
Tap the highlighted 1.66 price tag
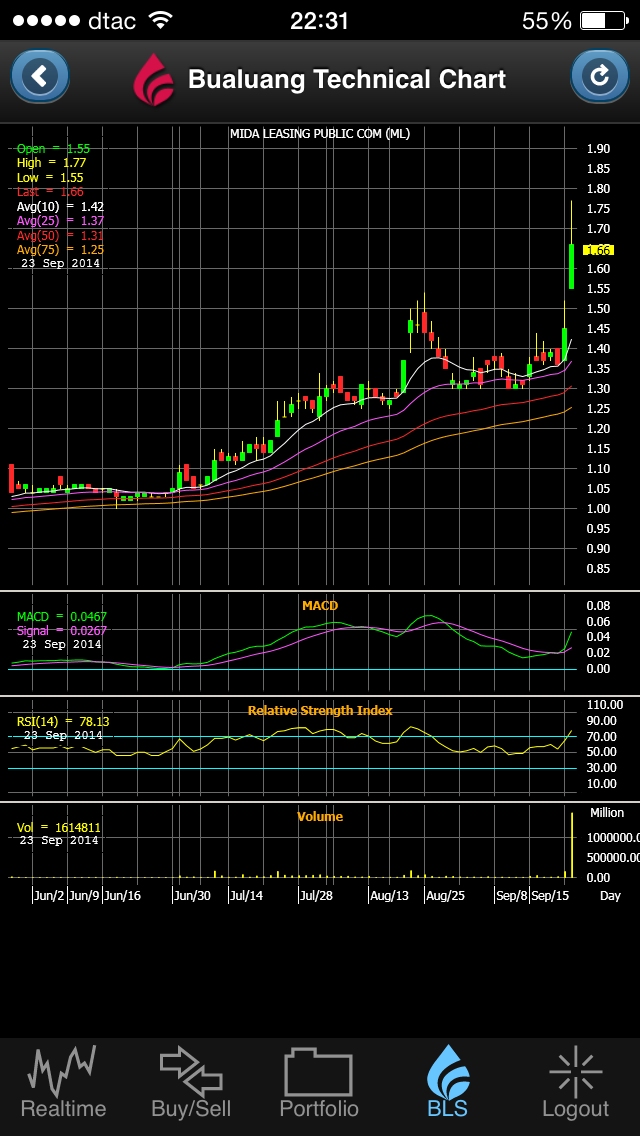click(x=599, y=250)
